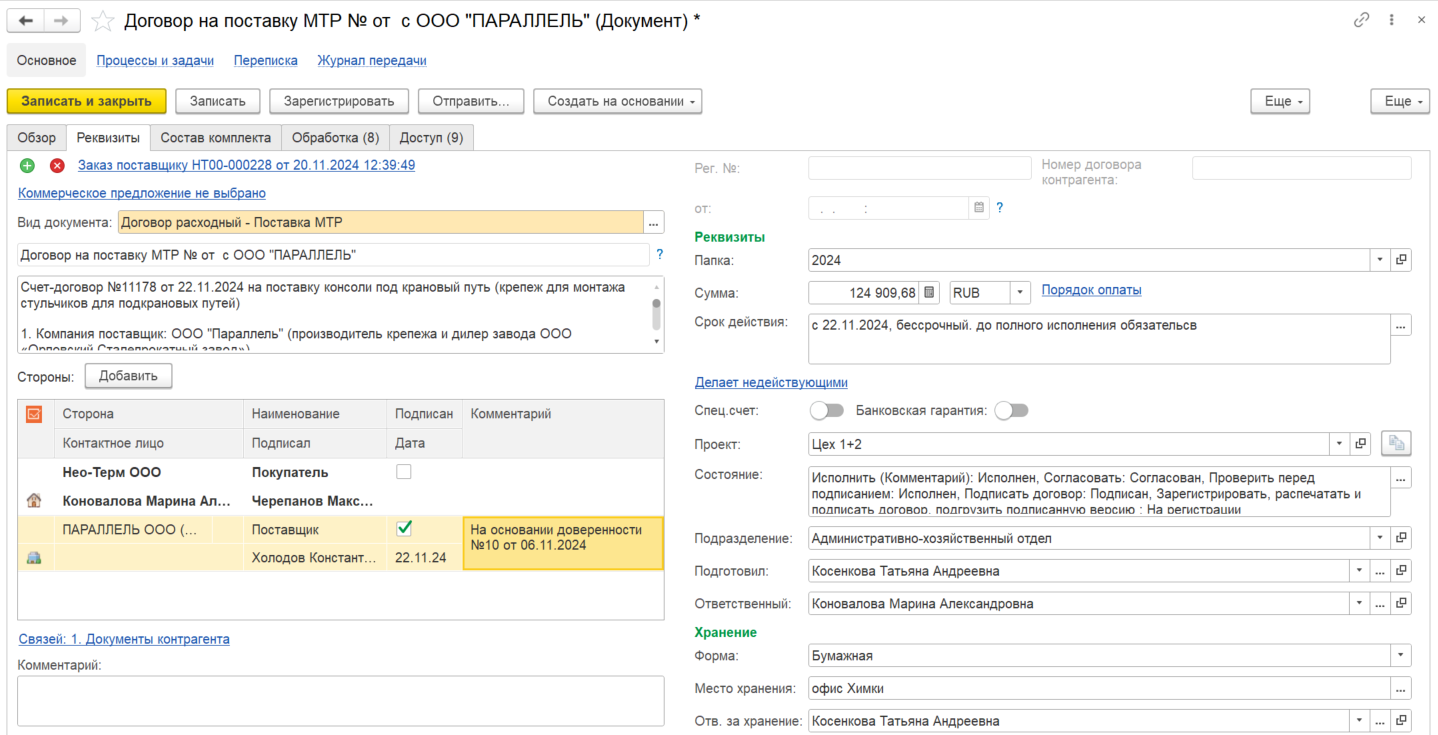Open the Ответственный value with its open icon

pyautogui.click(x=1401, y=603)
